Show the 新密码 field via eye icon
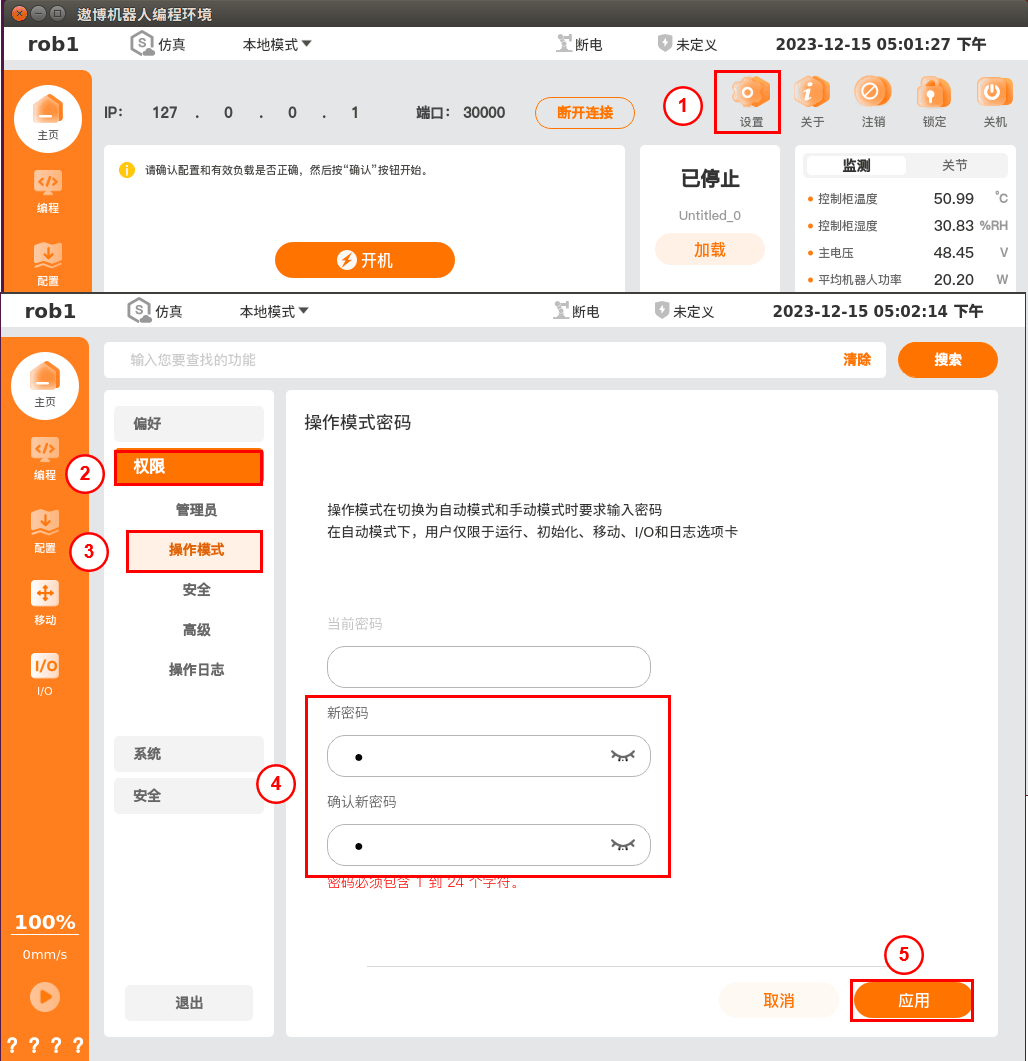The height and width of the screenshot is (1061, 1028). point(623,756)
